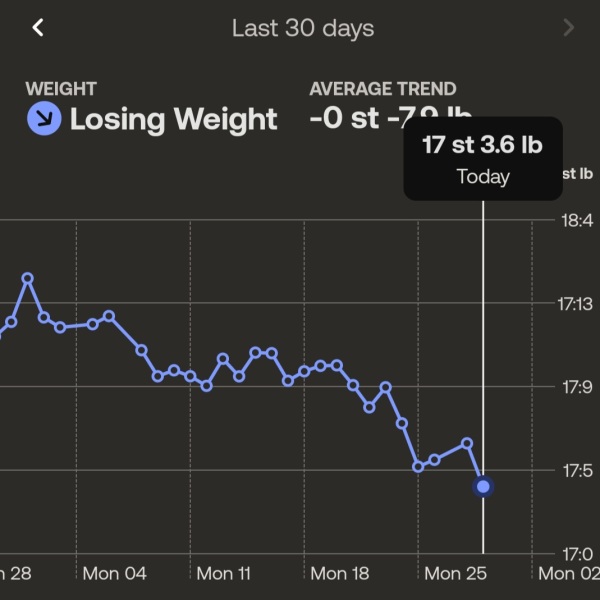Click the 17:5 weight axis label
This screenshot has width=600, height=600.
tap(576, 469)
